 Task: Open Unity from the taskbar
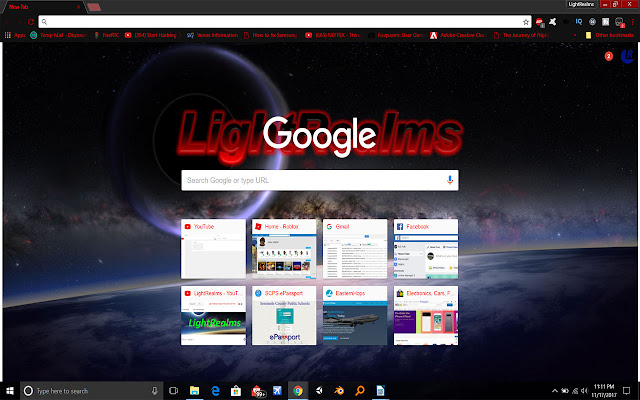coord(319,391)
